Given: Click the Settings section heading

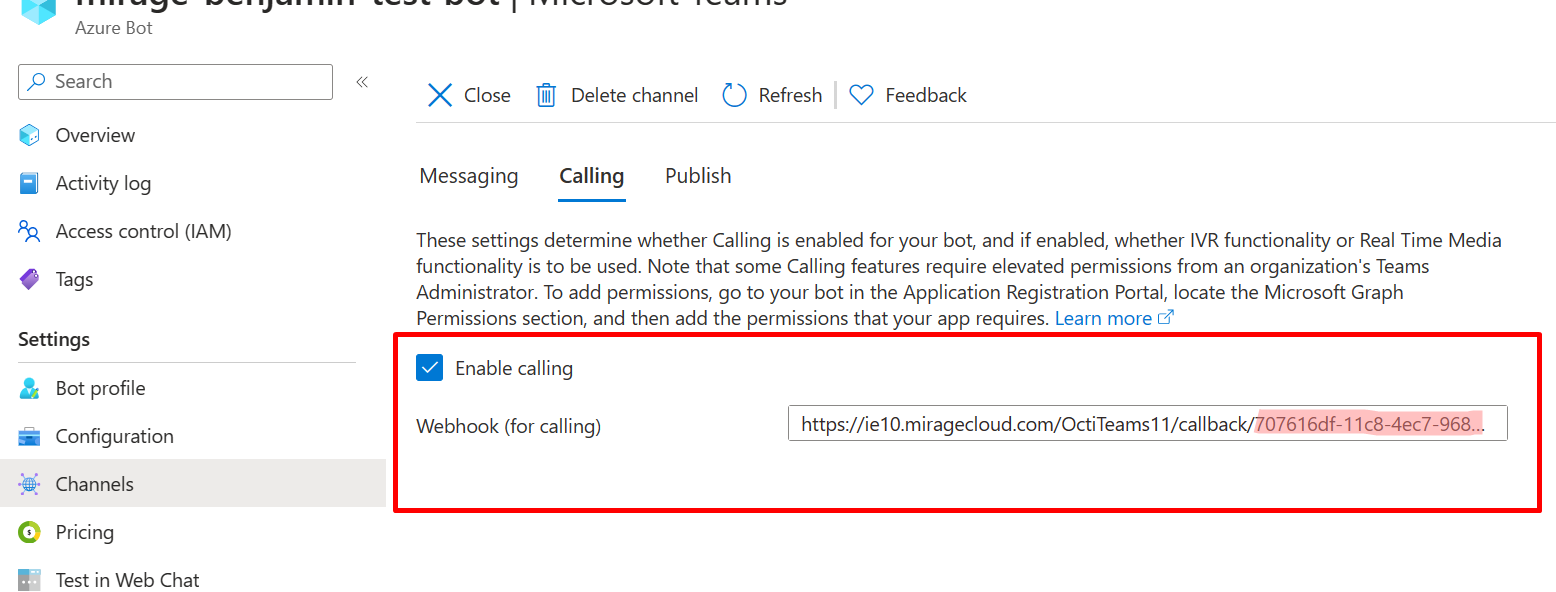Looking at the screenshot, I should click(x=54, y=340).
